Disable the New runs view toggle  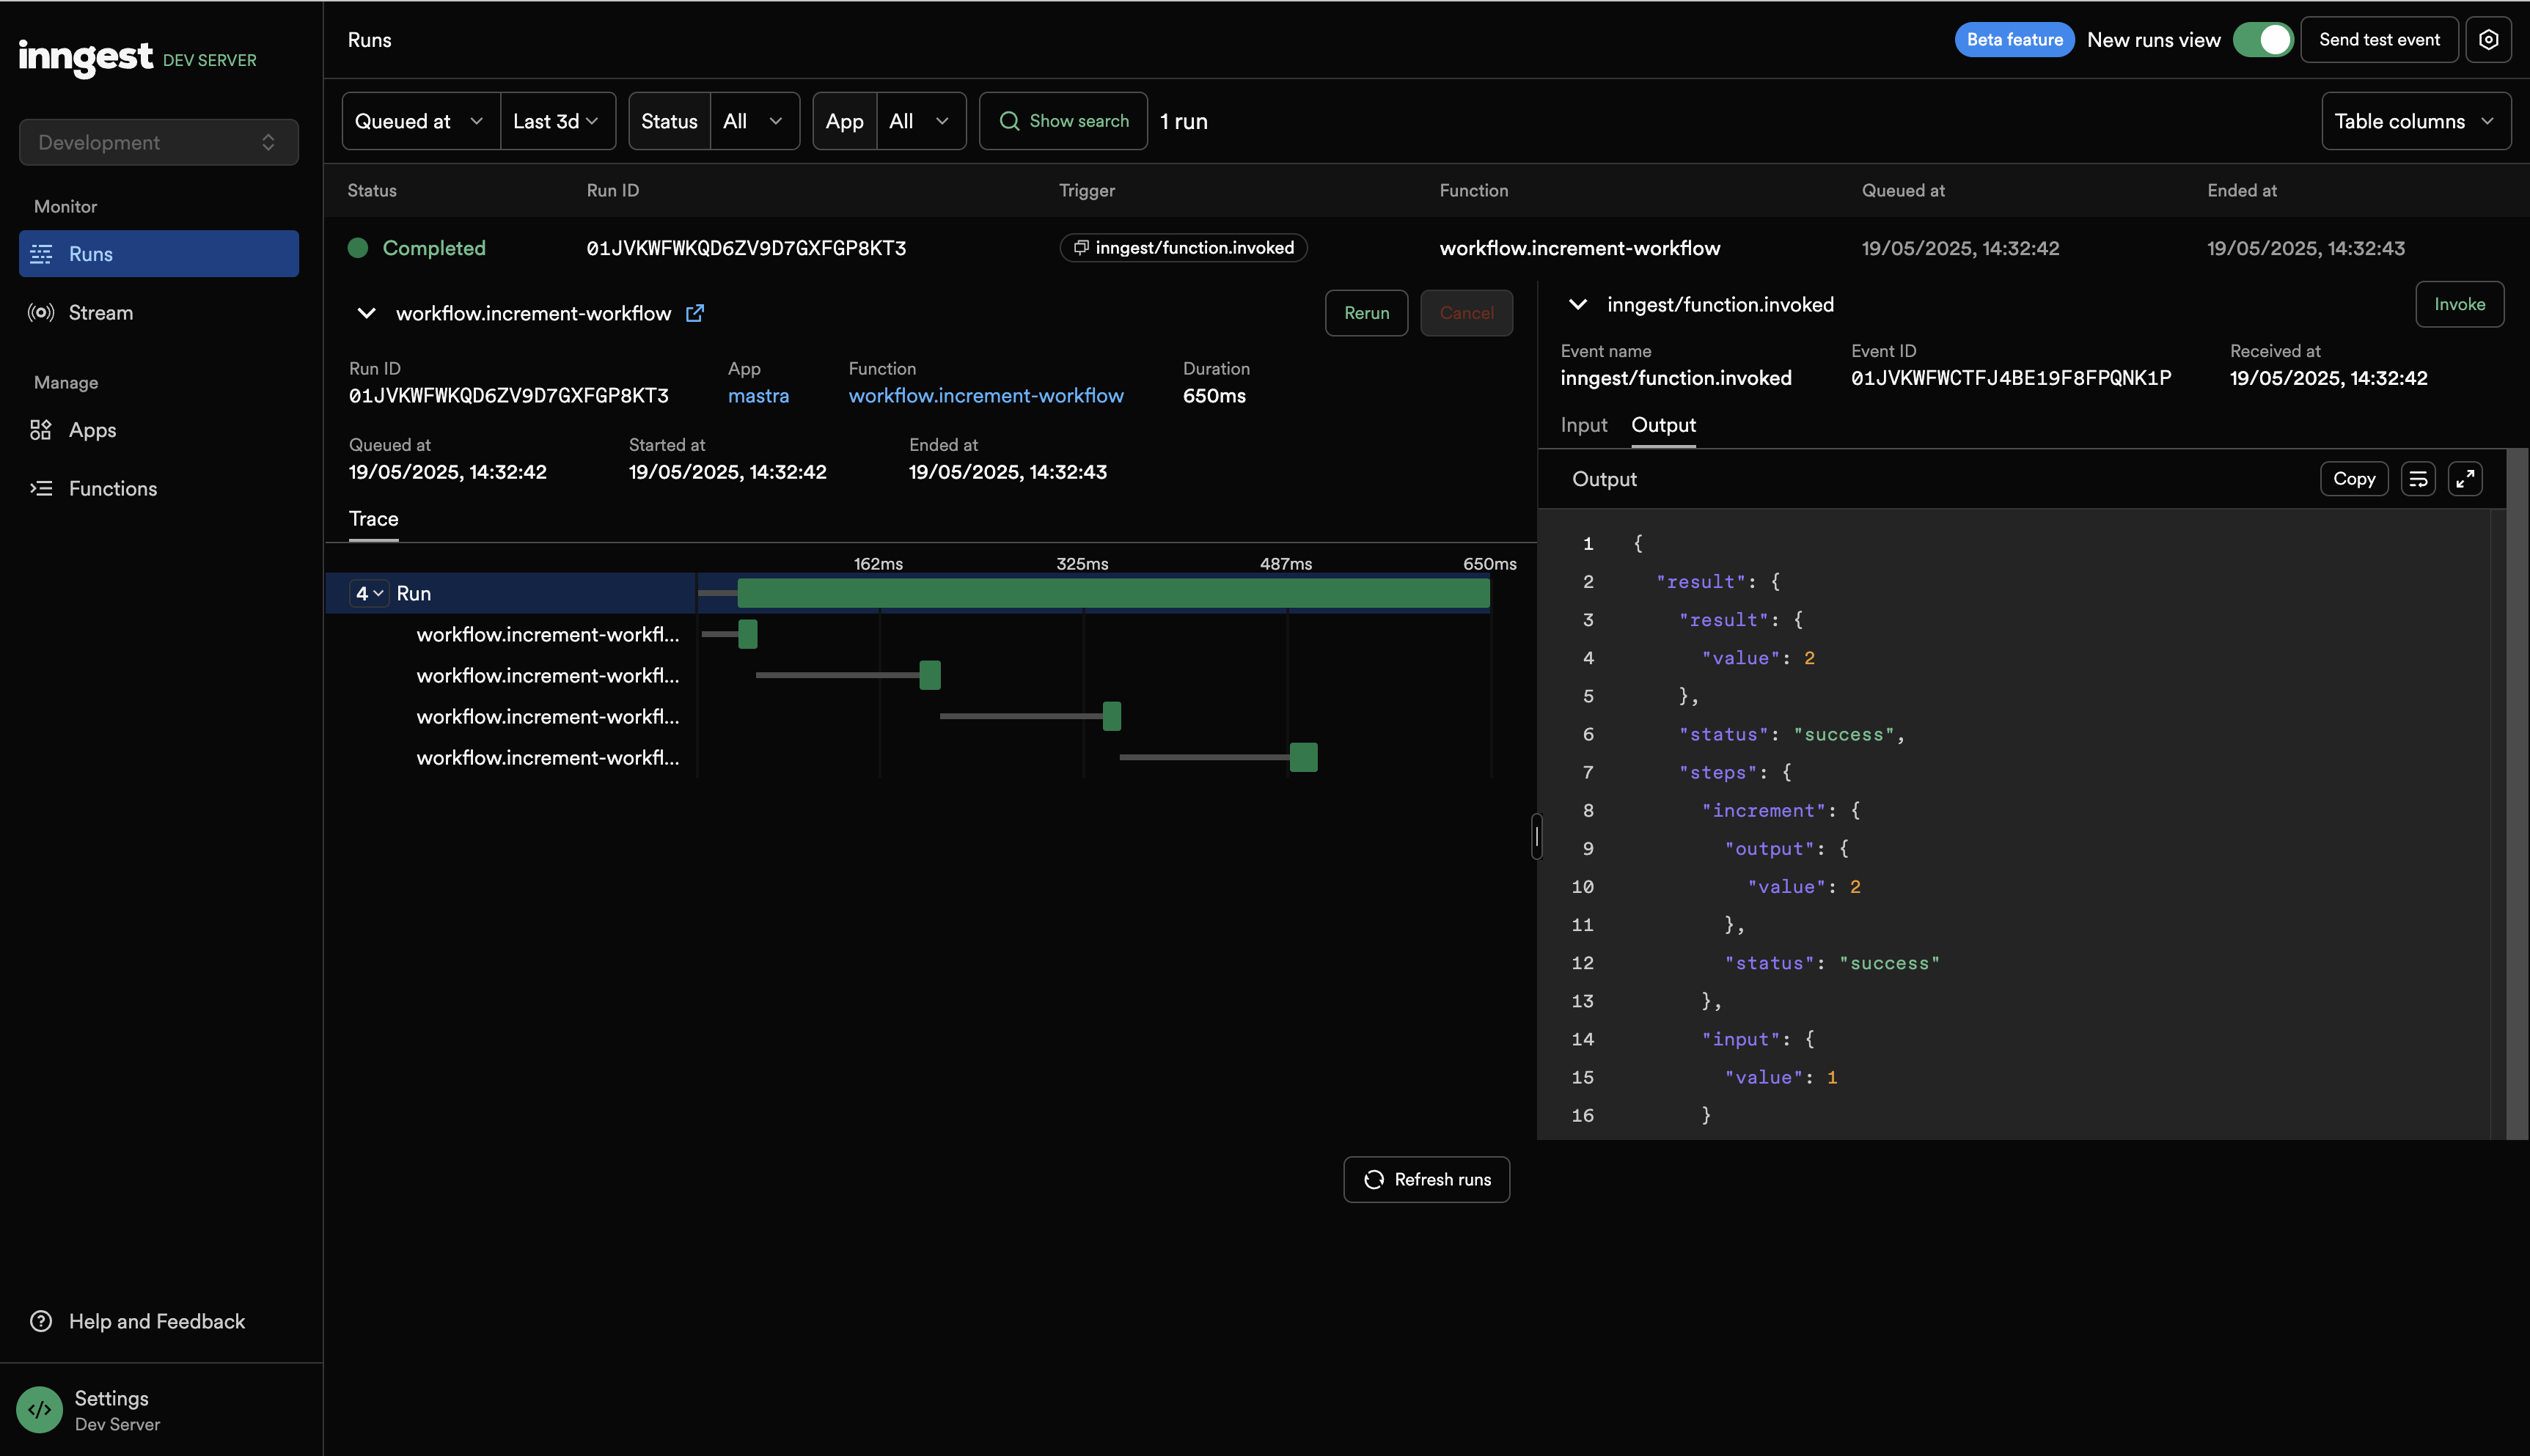click(x=2263, y=40)
